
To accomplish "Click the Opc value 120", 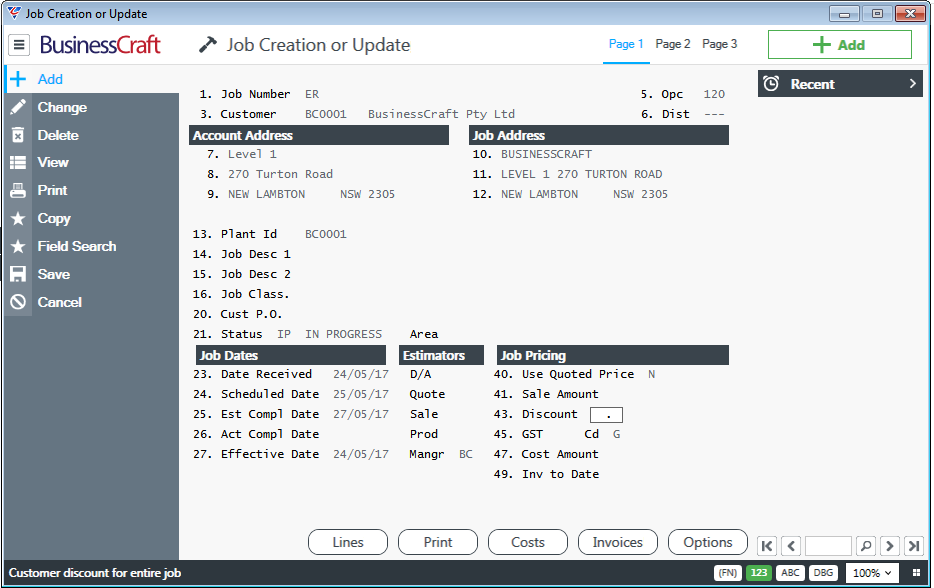I will [714, 94].
